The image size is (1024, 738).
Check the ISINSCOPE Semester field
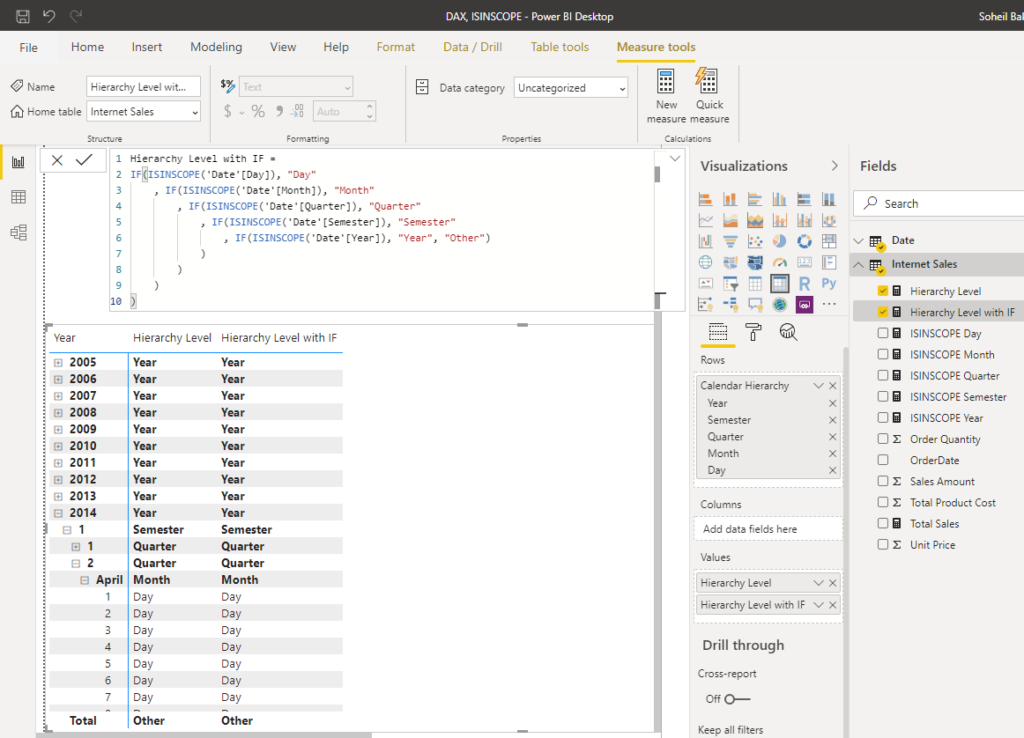(x=883, y=396)
